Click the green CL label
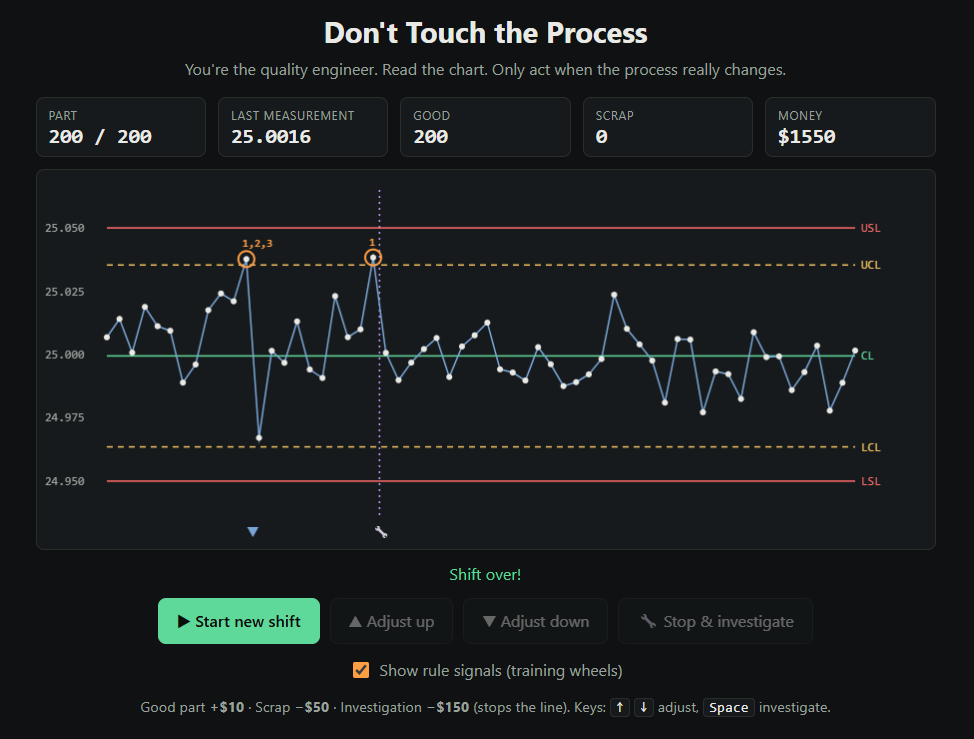Viewport: 974px width, 739px height. click(x=867, y=356)
